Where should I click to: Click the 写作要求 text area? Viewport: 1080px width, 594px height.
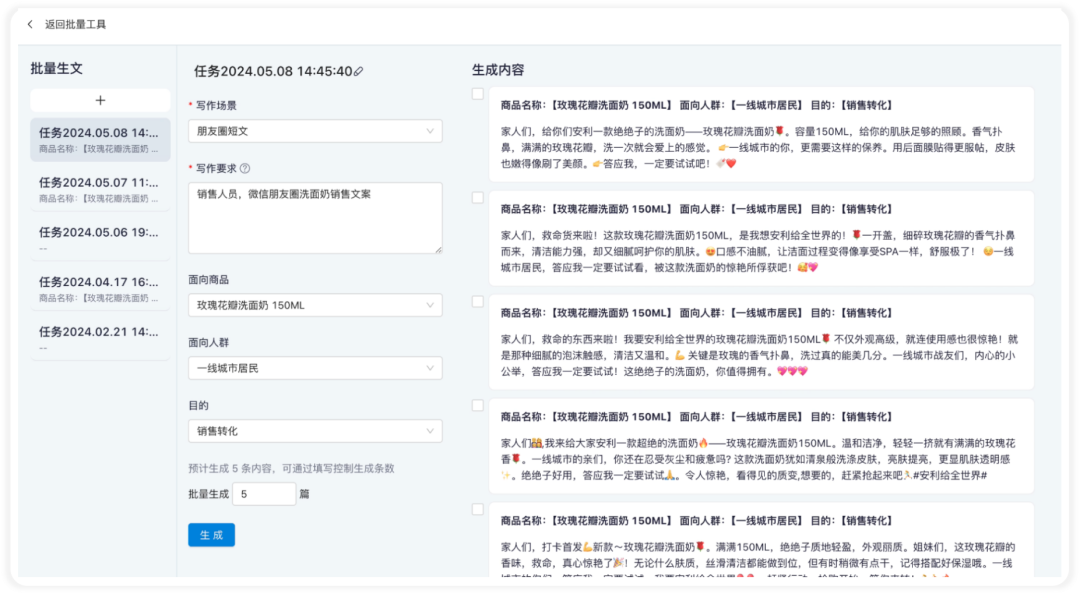(x=315, y=218)
